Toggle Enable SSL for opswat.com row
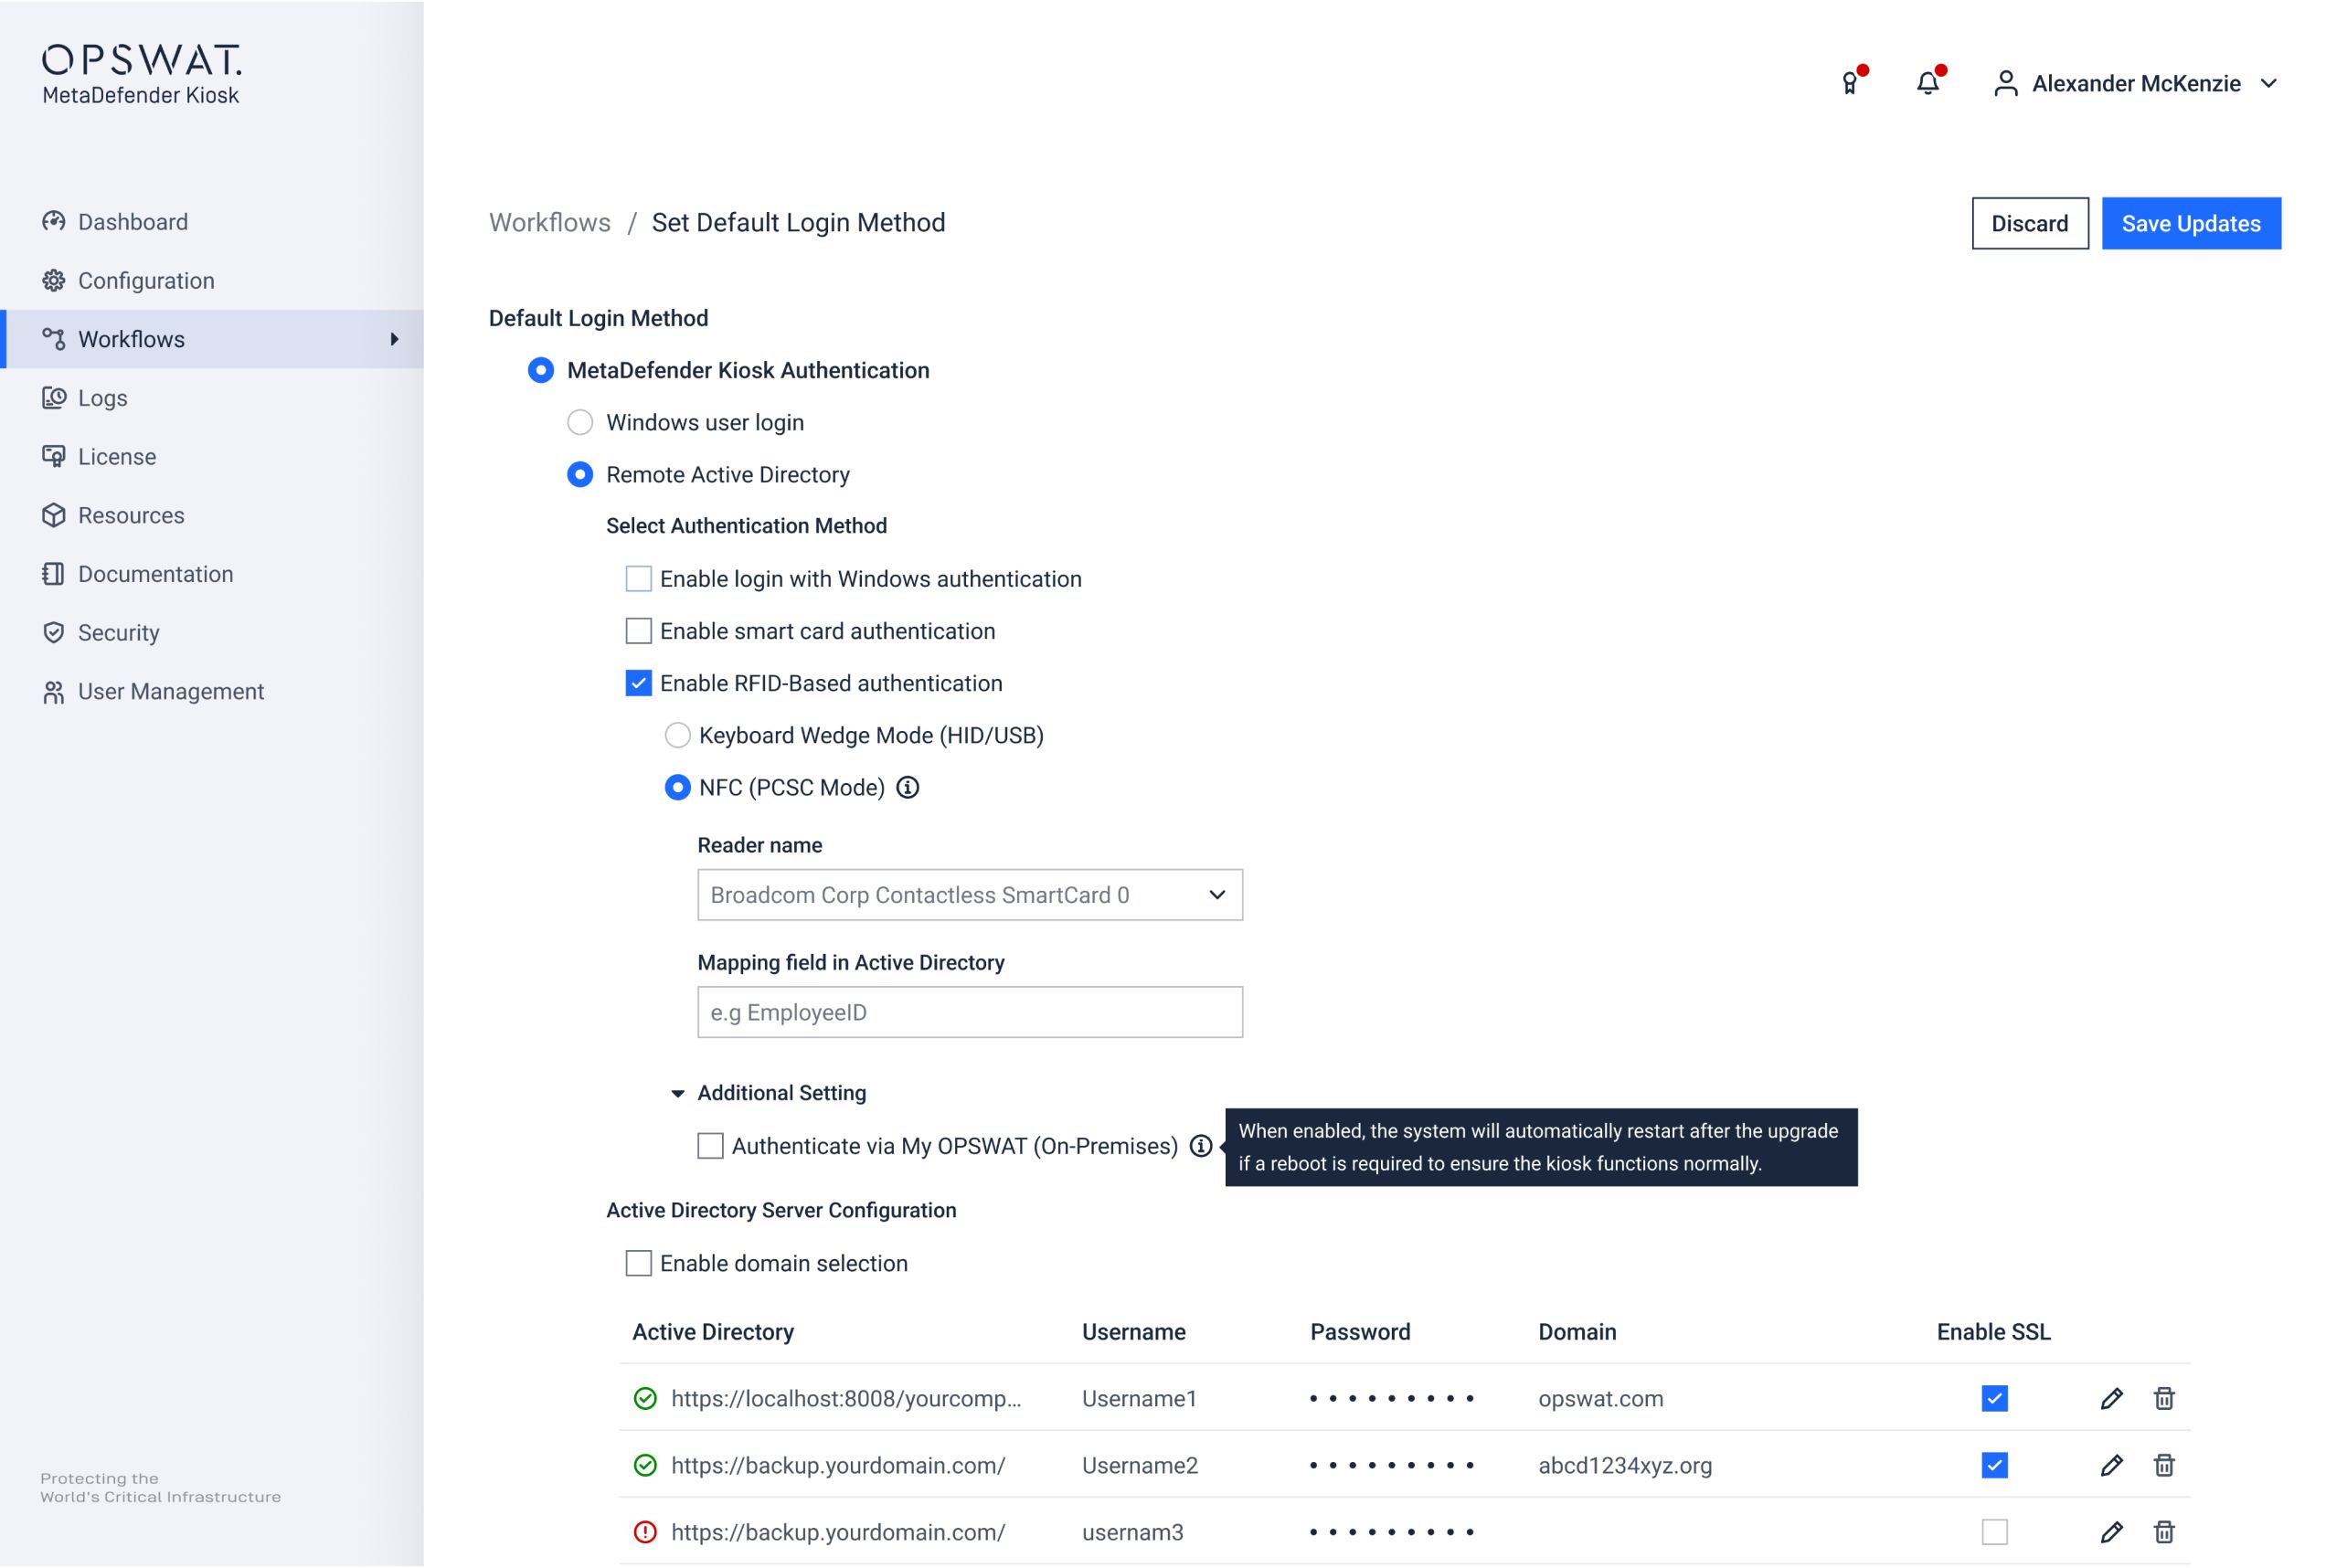Viewport: 2347px width, 1568px height. coord(1994,1398)
